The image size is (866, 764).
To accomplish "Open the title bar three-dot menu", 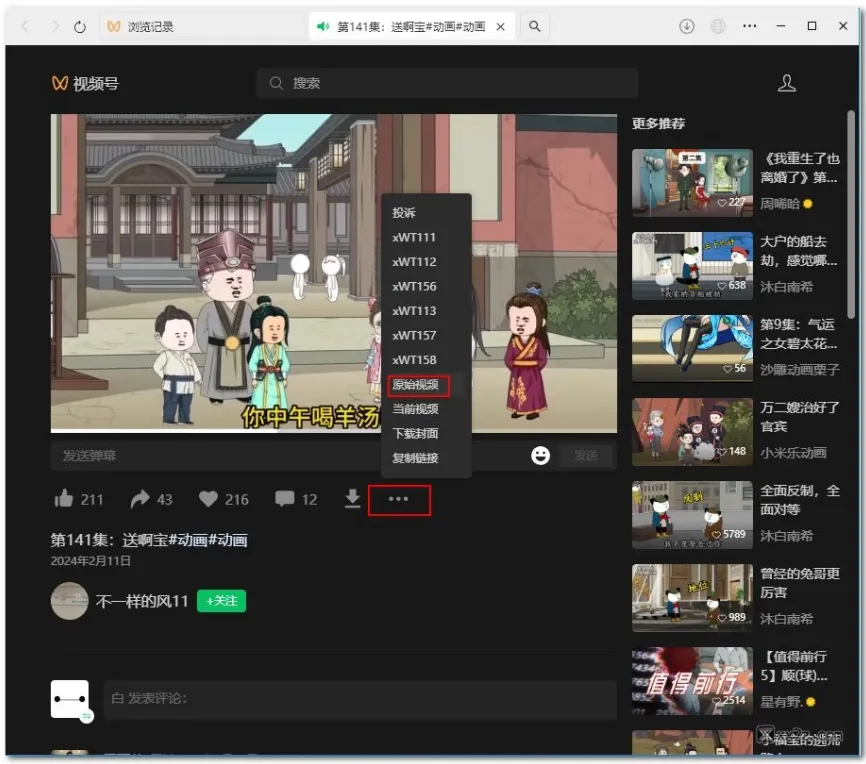I will pos(749,26).
